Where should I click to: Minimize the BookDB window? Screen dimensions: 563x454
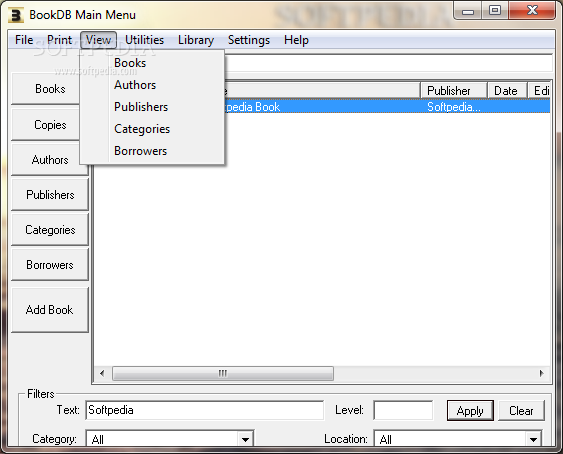coord(468,11)
